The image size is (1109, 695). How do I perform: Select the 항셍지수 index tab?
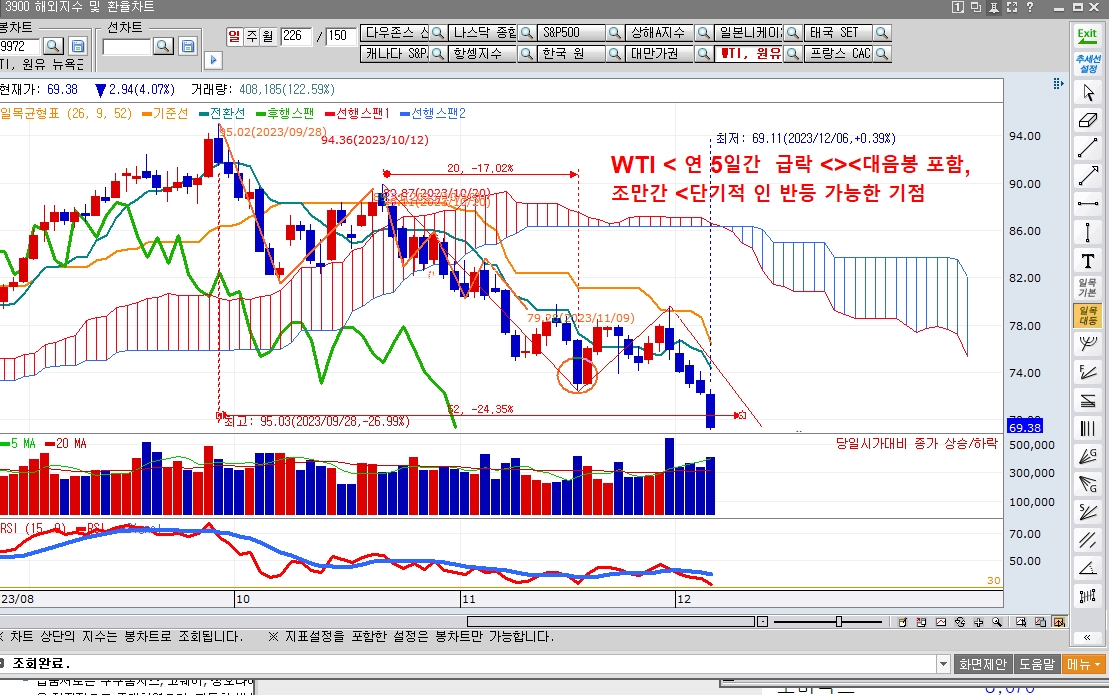coord(483,53)
